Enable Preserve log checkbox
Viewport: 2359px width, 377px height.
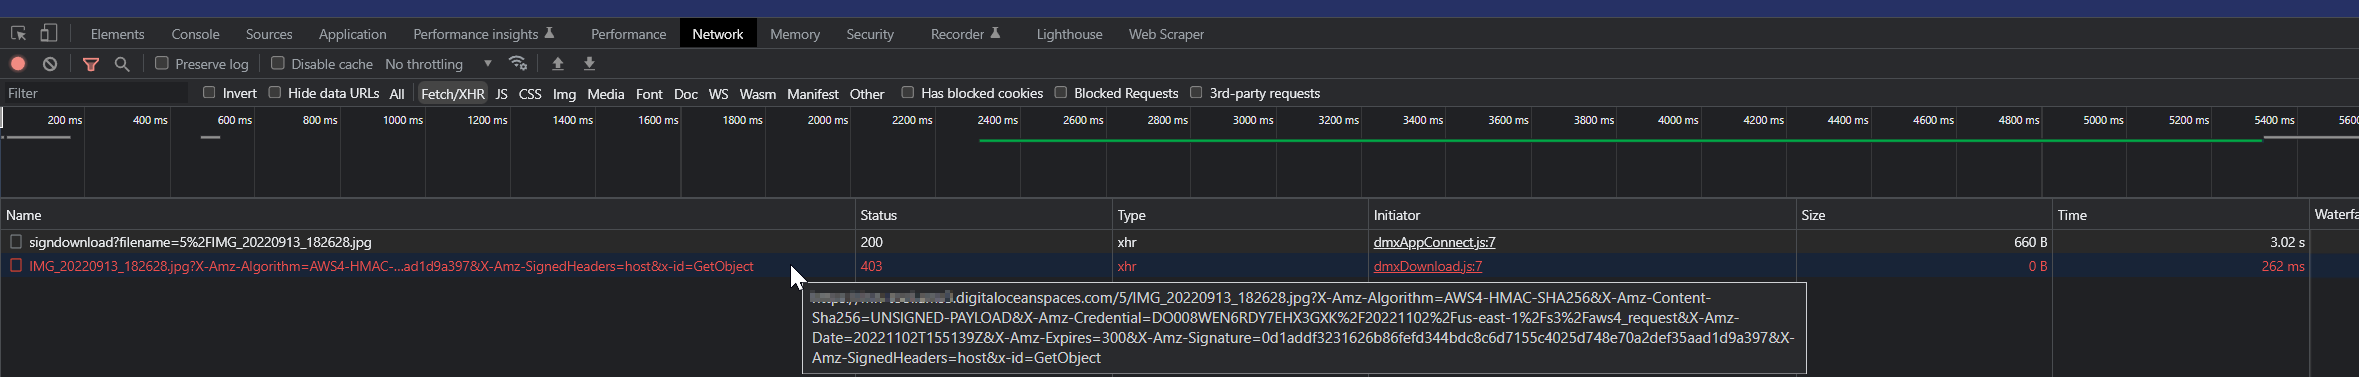(162, 63)
